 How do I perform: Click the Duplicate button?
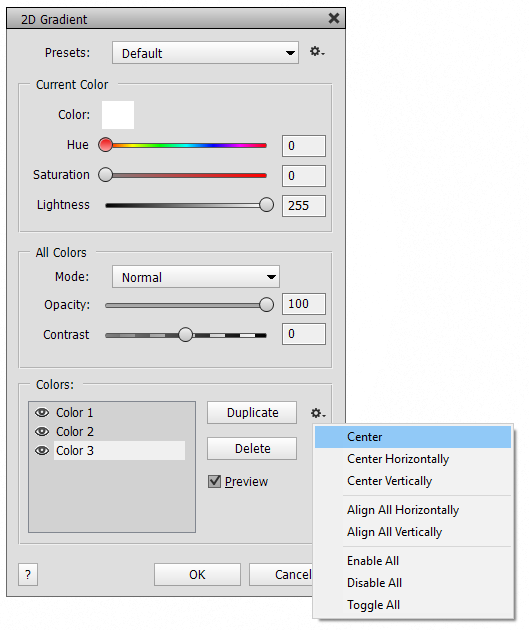(x=252, y=413)
